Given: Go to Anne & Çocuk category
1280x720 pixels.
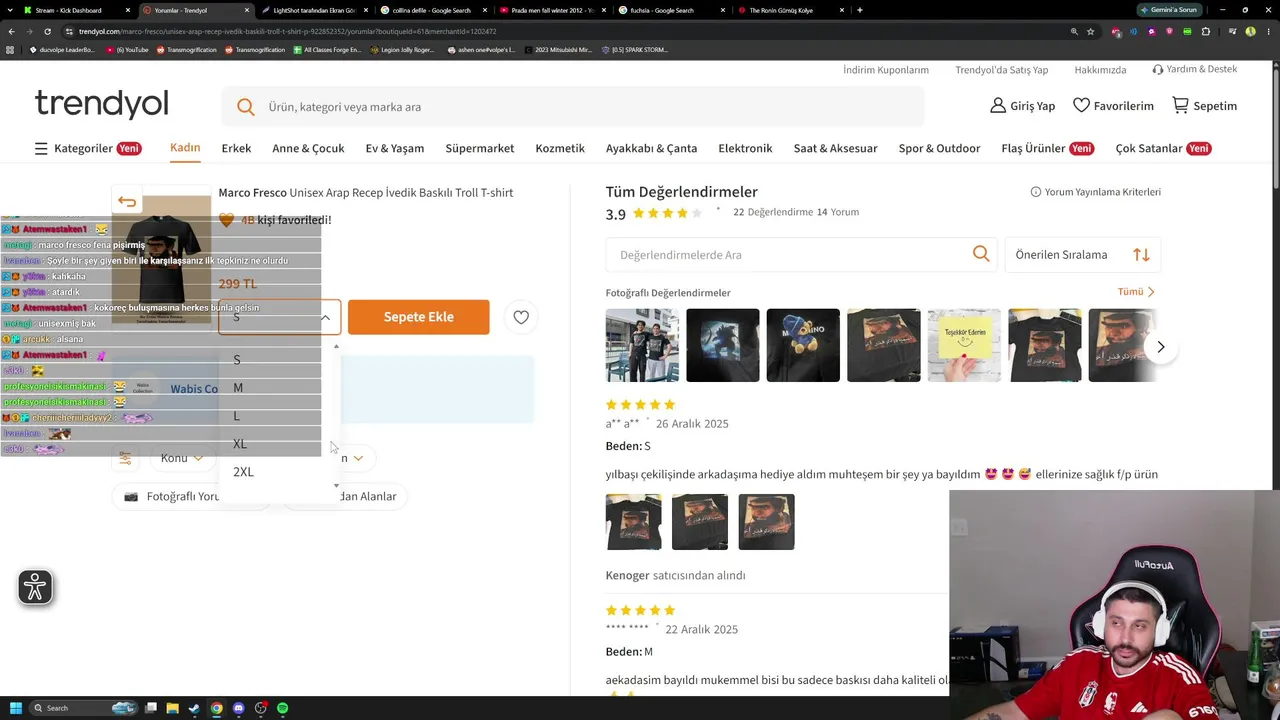Looking at the screenshot, I should pos(308,148).
